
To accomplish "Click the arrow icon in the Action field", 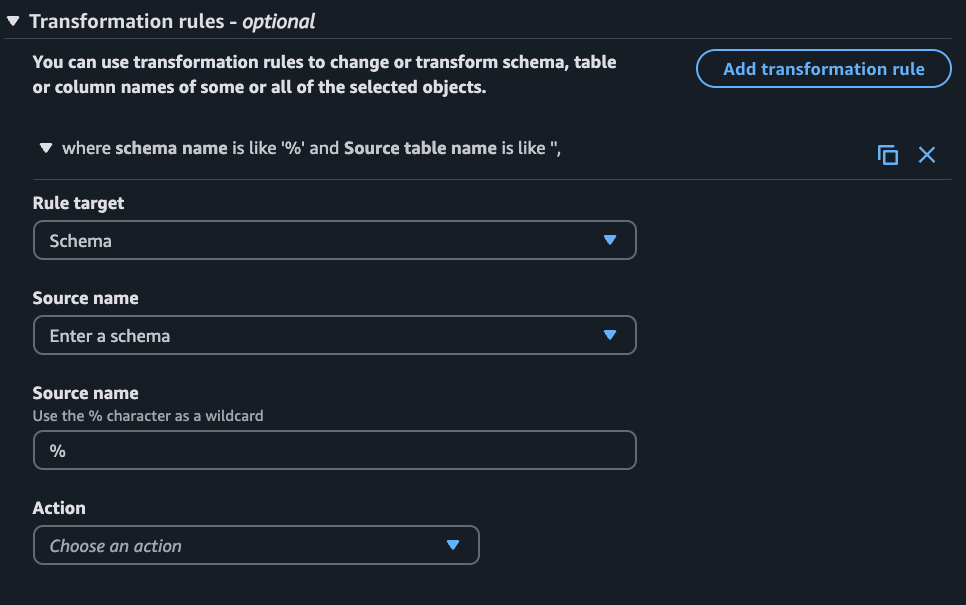I will [x=453, y=546].
